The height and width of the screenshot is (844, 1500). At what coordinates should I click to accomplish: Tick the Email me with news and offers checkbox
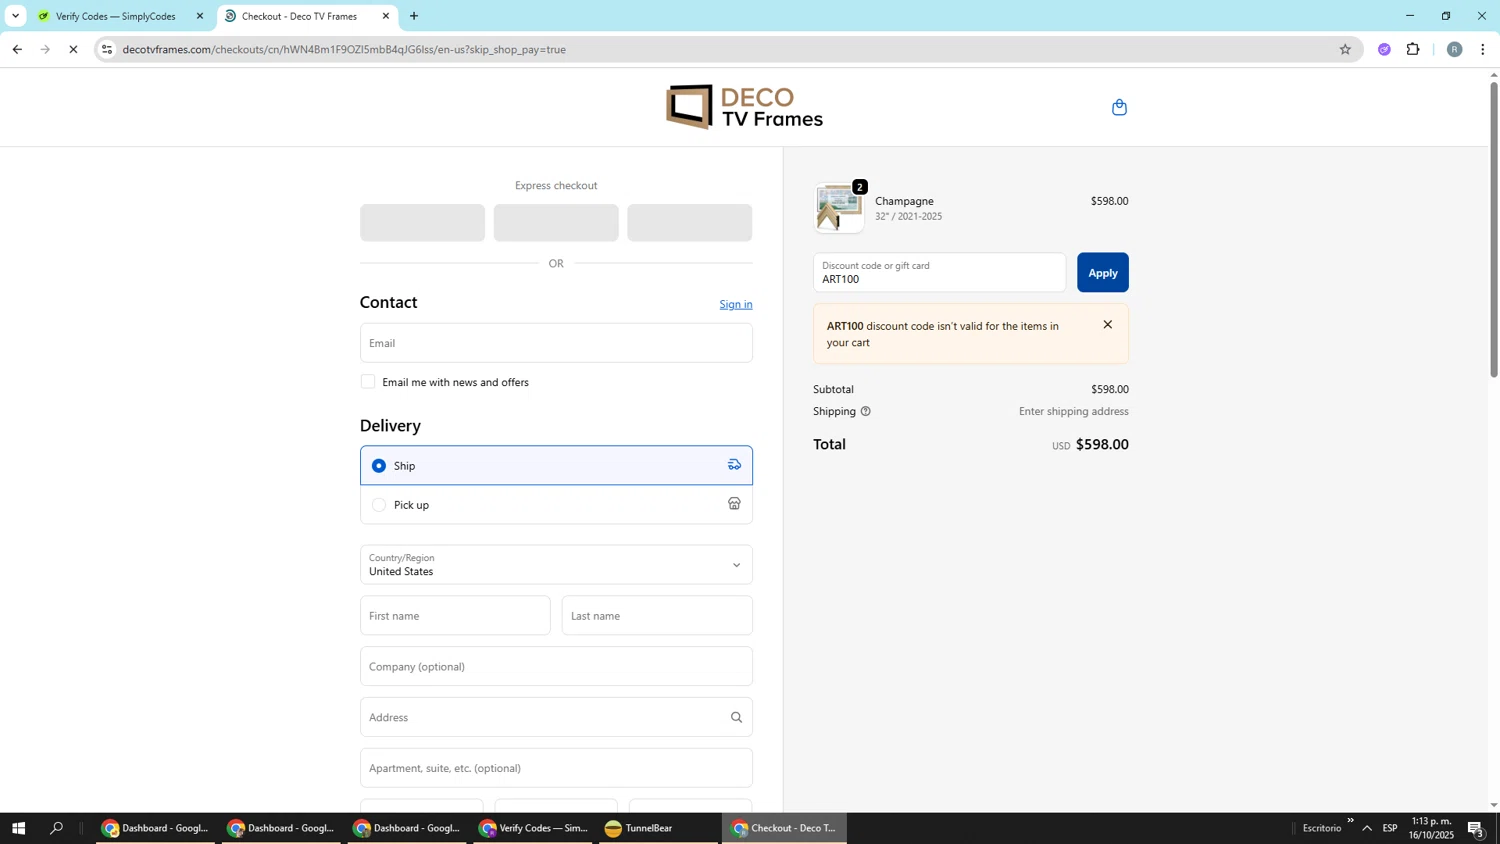pyautogui.click(x=368, y=381)
